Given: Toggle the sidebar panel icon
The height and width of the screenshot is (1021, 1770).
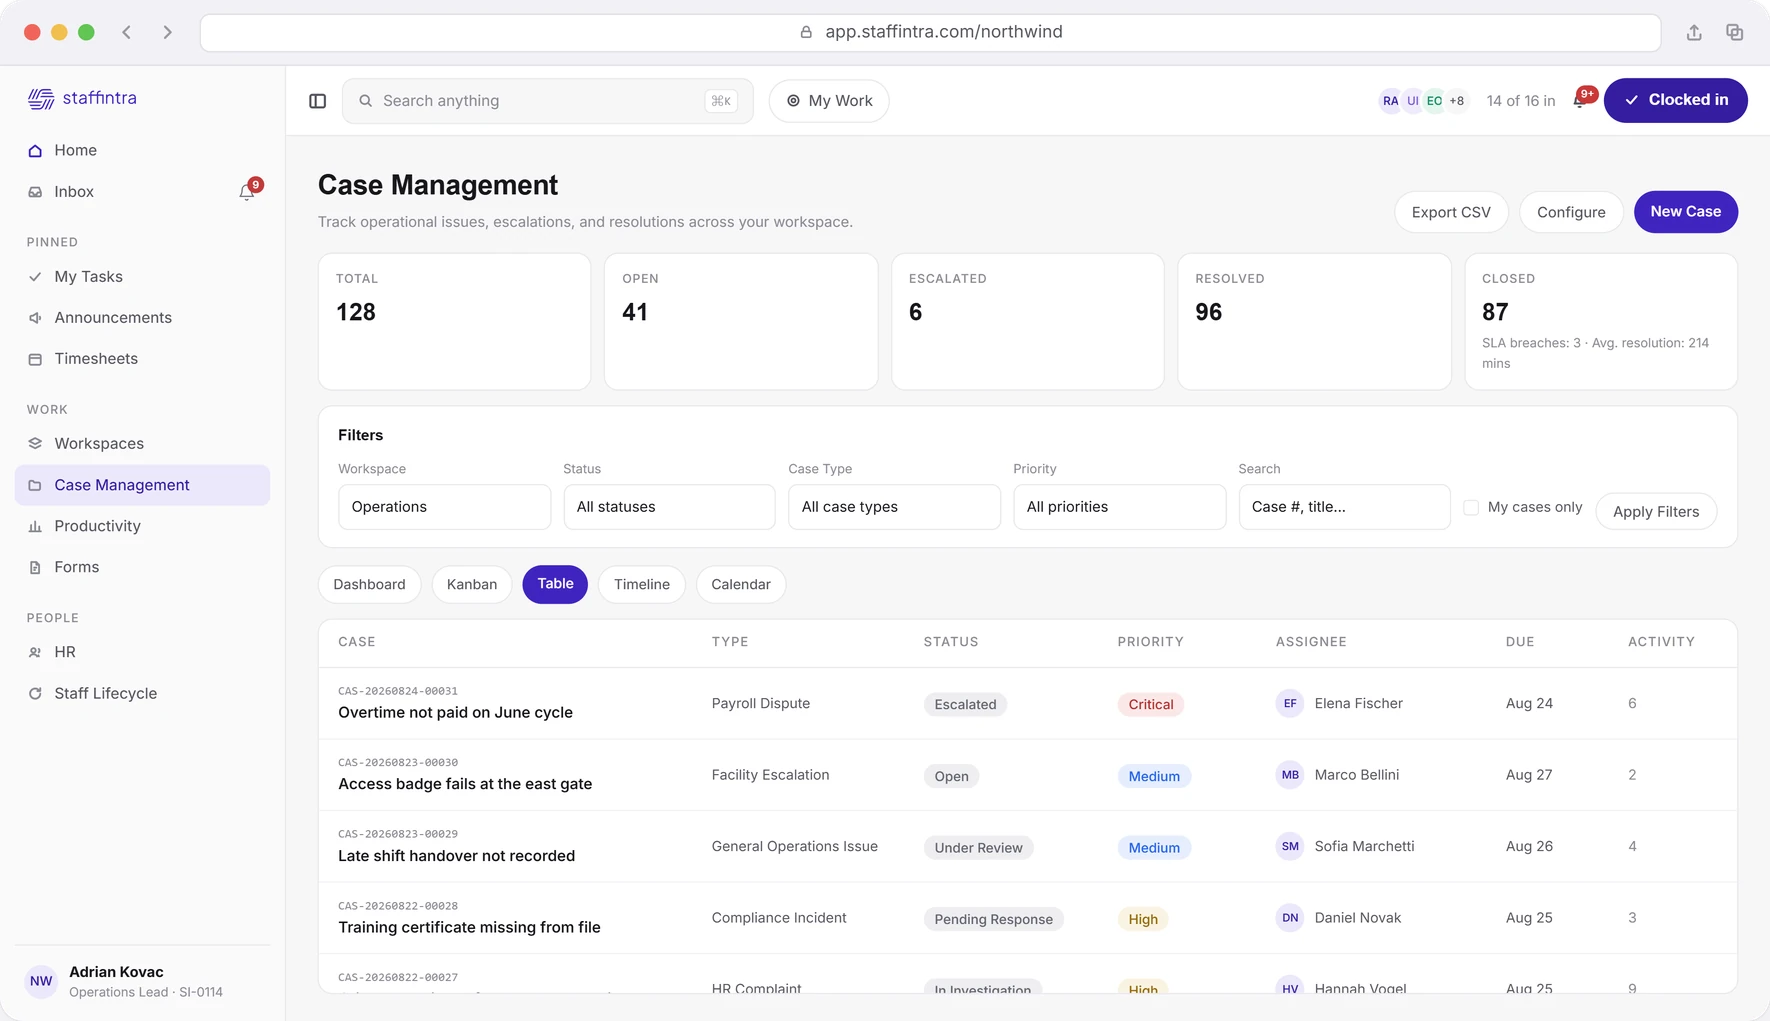Looking at the screenshot, I should click(x=318, y=101).
